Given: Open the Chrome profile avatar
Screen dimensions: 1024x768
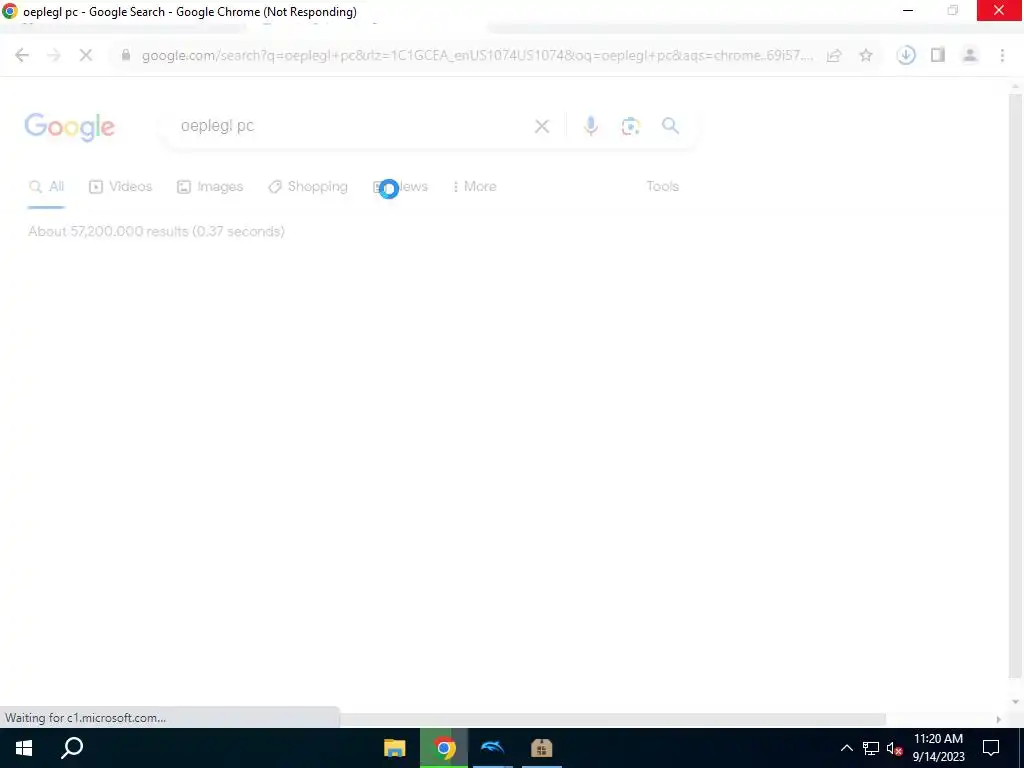Looking at the screenshot, I should [x=970, y=56].
